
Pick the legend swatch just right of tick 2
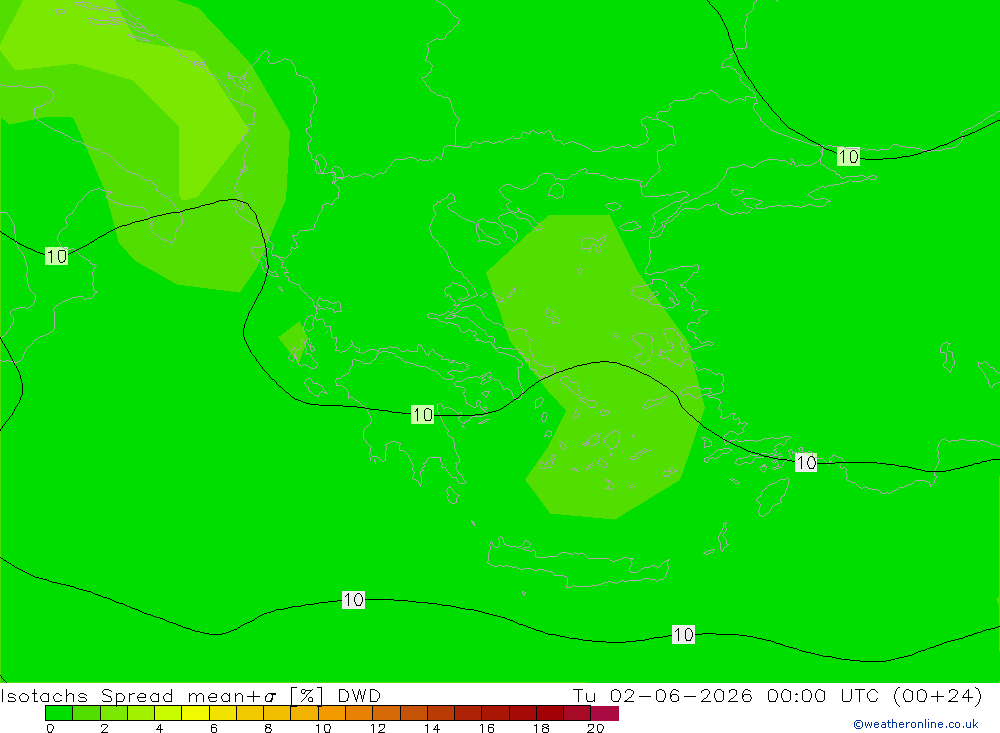(x=114, y=713)
